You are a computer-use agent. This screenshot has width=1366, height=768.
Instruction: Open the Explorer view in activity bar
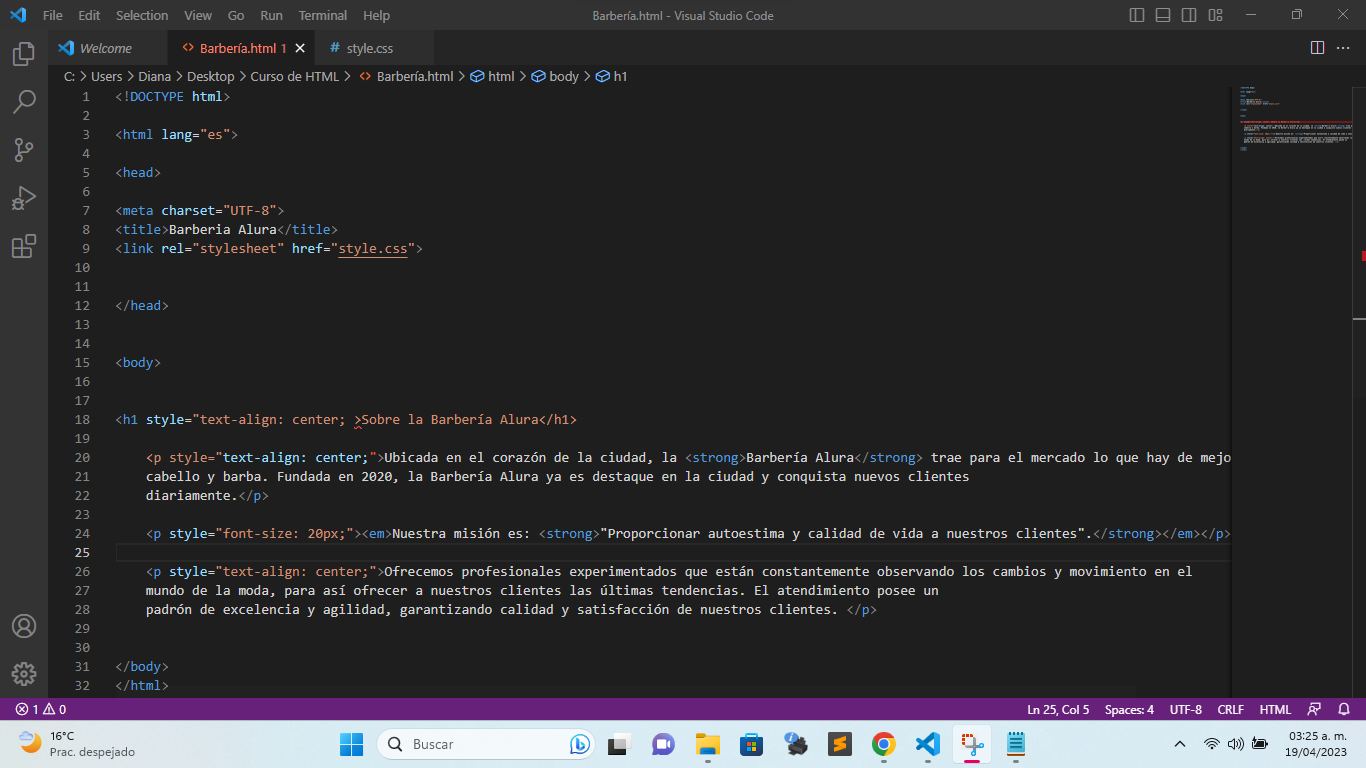tap(24, 54)
